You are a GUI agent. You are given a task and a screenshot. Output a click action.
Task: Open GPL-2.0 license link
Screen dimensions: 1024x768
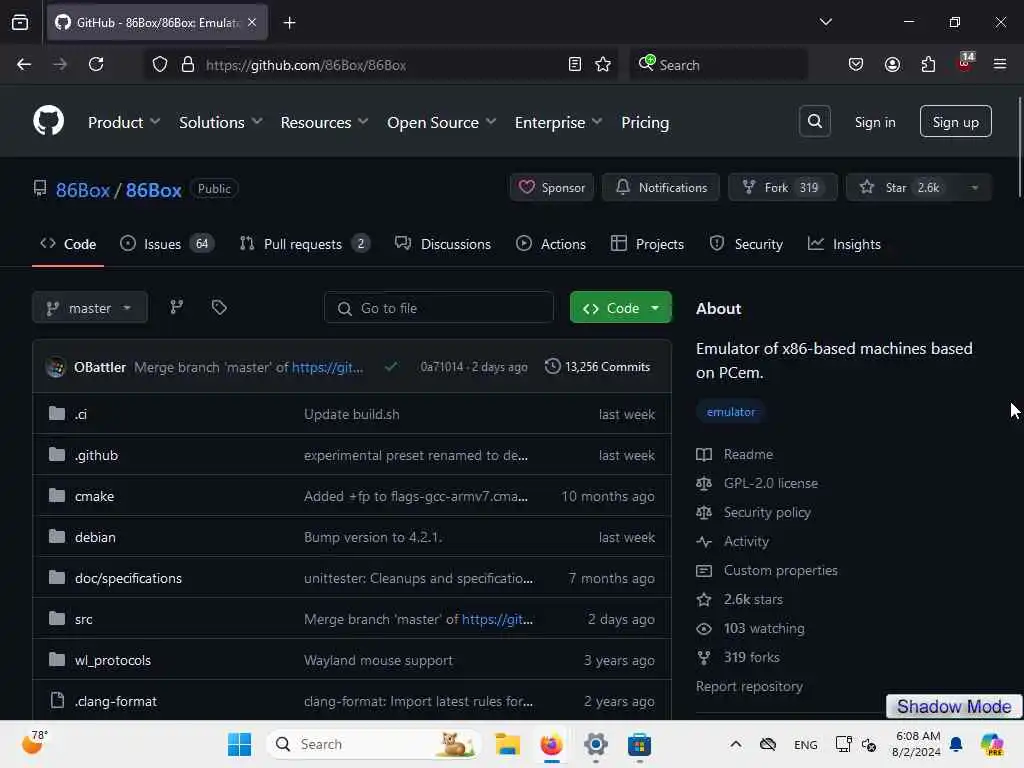771,483
